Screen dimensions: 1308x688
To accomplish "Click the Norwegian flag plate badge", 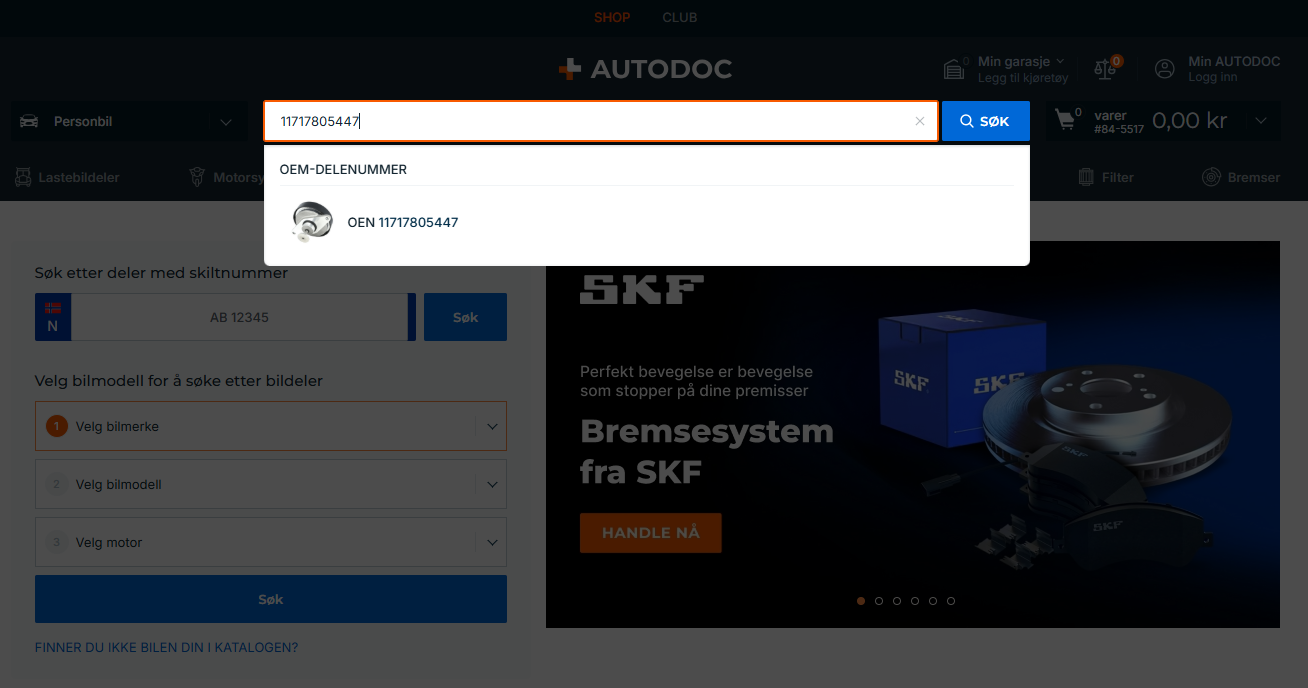I will pyautogui.click(x=53, y=317).
